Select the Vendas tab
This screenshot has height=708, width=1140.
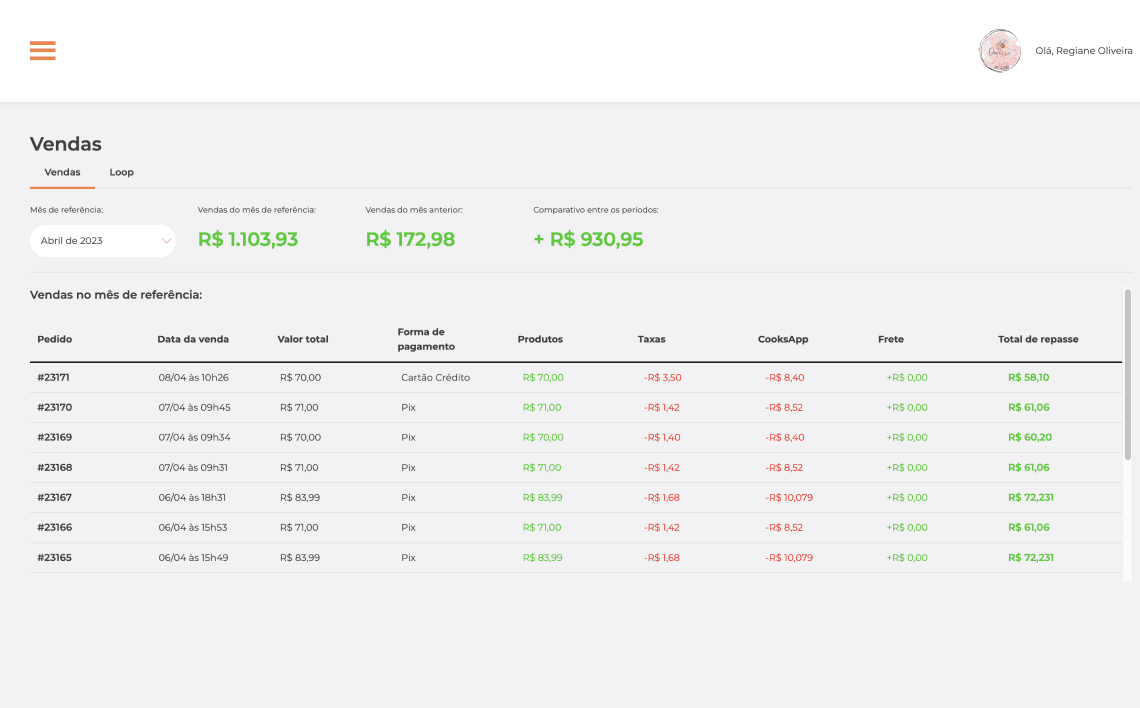pyautogui.click(x=62, y=172)
